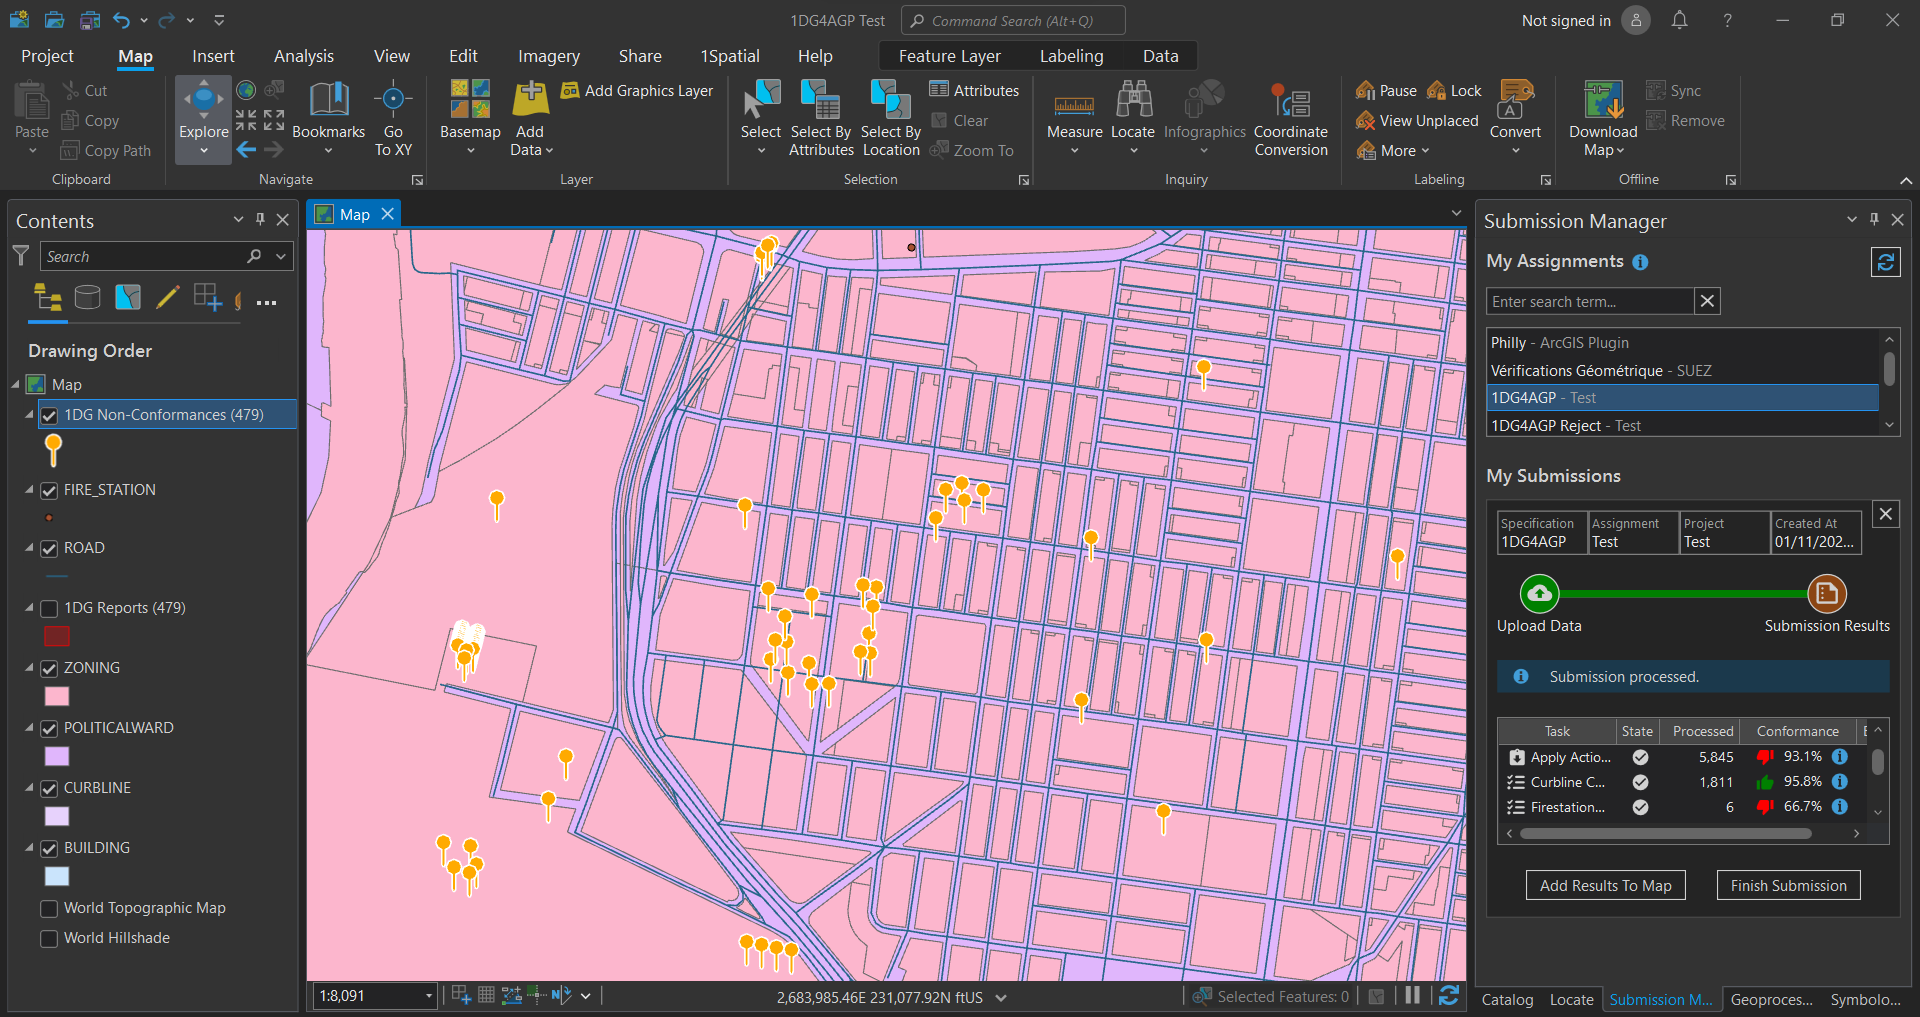This screenshot has width=1920, height=1017.
Task: Open coordinate display units dropdown
Action: (x=1001, y=997)
